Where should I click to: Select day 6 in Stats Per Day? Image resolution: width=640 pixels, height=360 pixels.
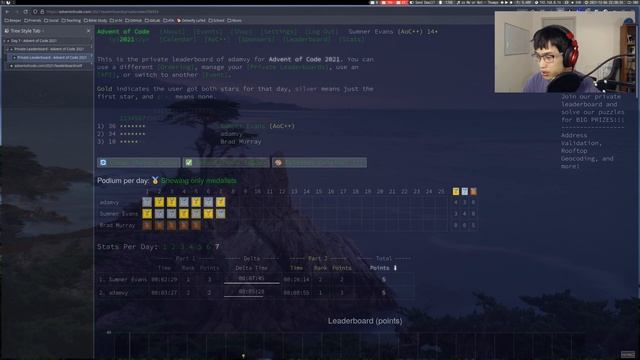pyautogui.click(x=208, y=247)
